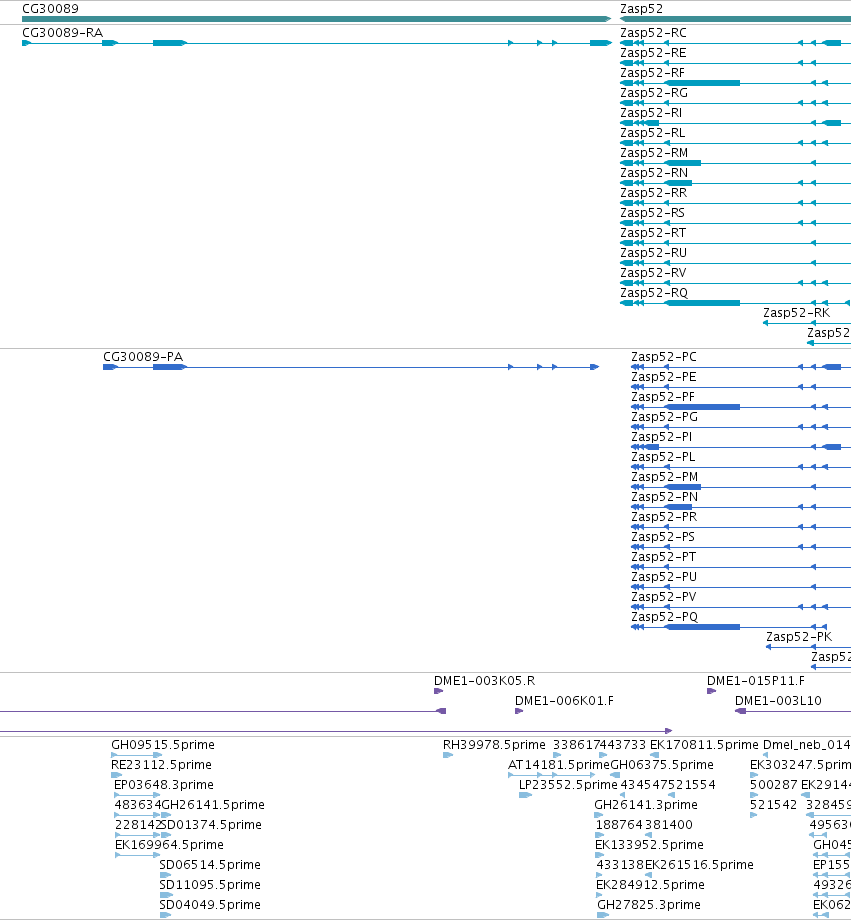The width and height of the screenshot is (851, 920).
Task: Select transcript Zasp52-RM
Action: tap(654, 153)
